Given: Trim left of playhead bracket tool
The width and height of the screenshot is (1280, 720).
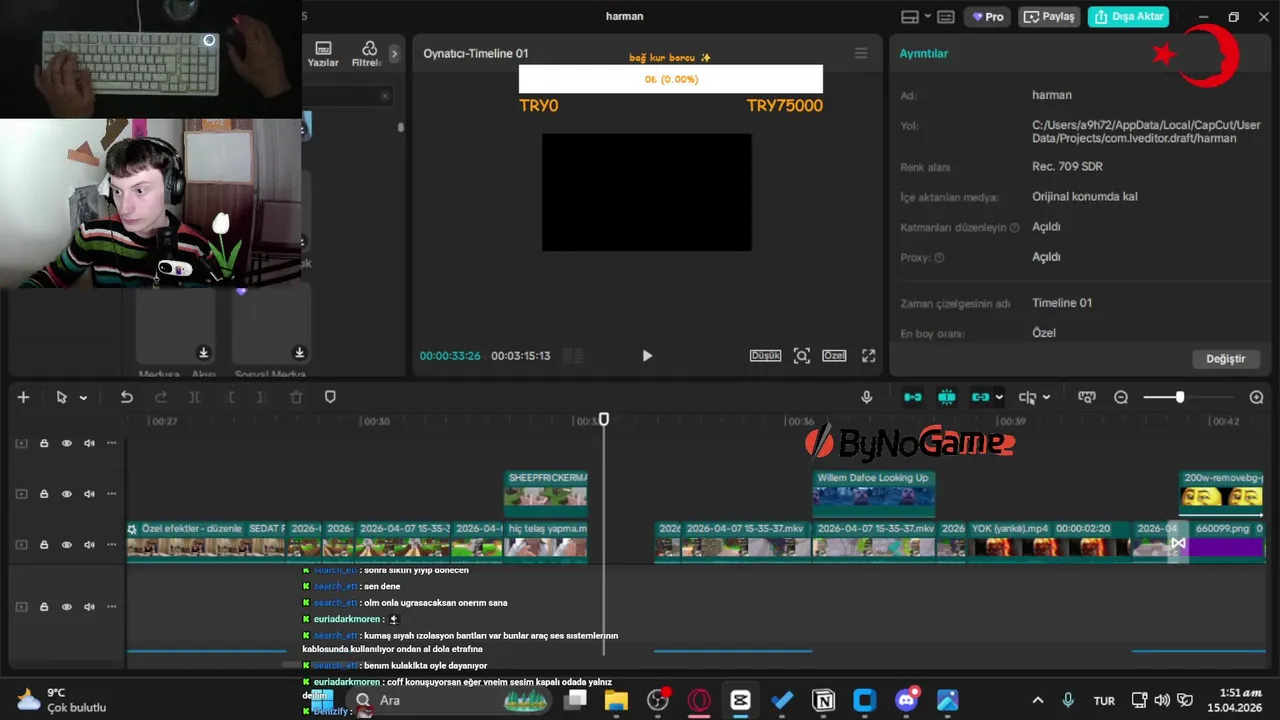Looking at the screenshot, I should coord(230,397).
